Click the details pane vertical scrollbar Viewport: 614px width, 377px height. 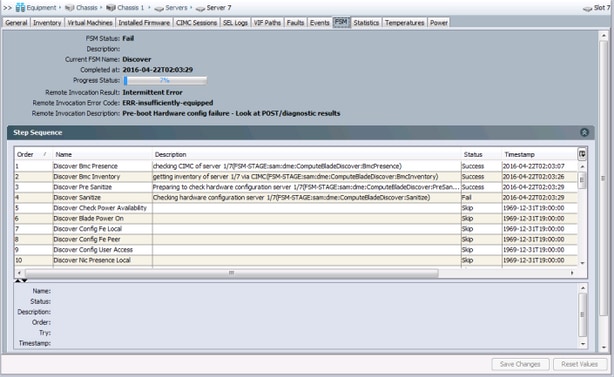[x=583, y=315]
